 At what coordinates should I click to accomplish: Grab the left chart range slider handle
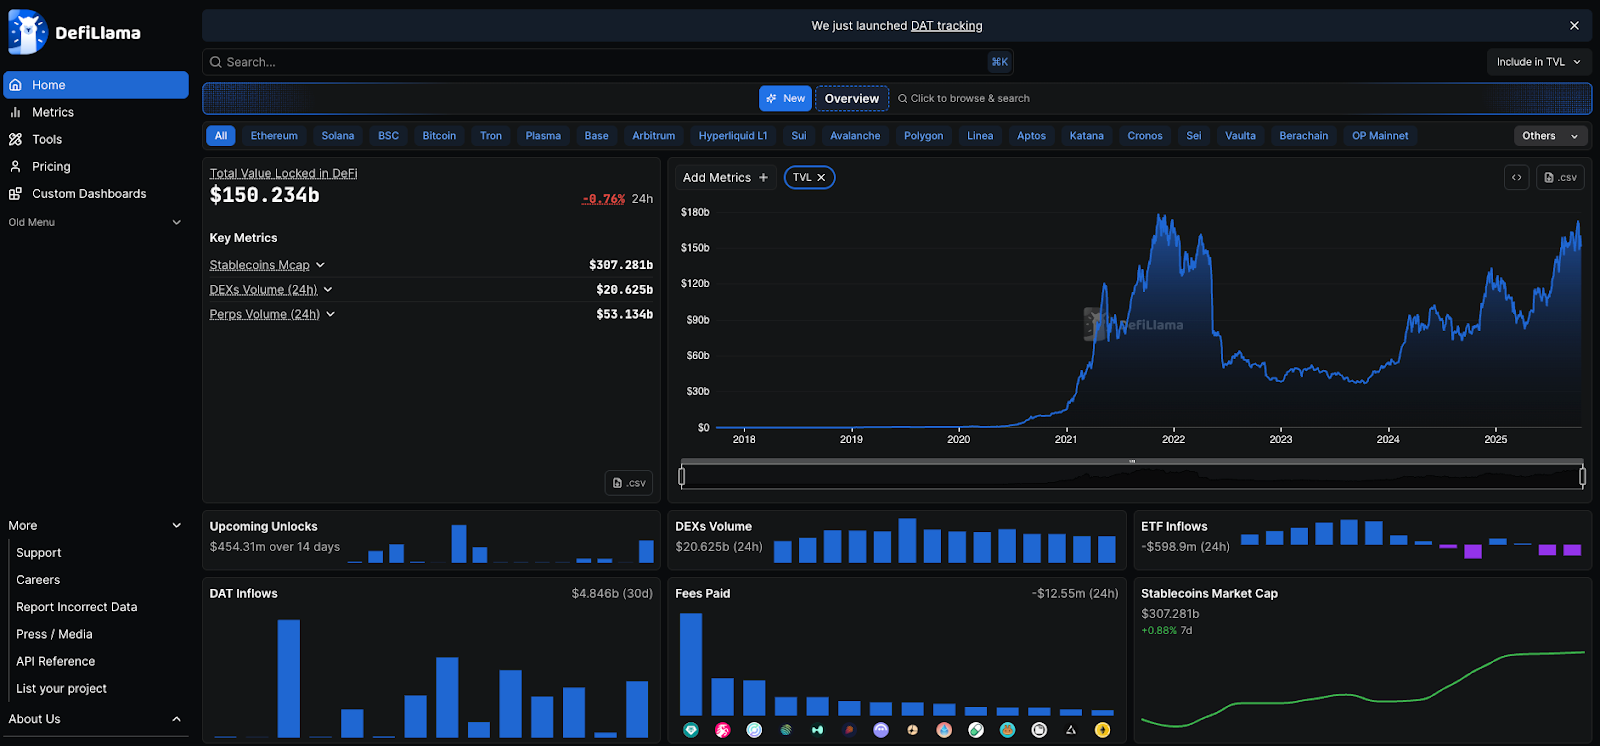(682, 476)
